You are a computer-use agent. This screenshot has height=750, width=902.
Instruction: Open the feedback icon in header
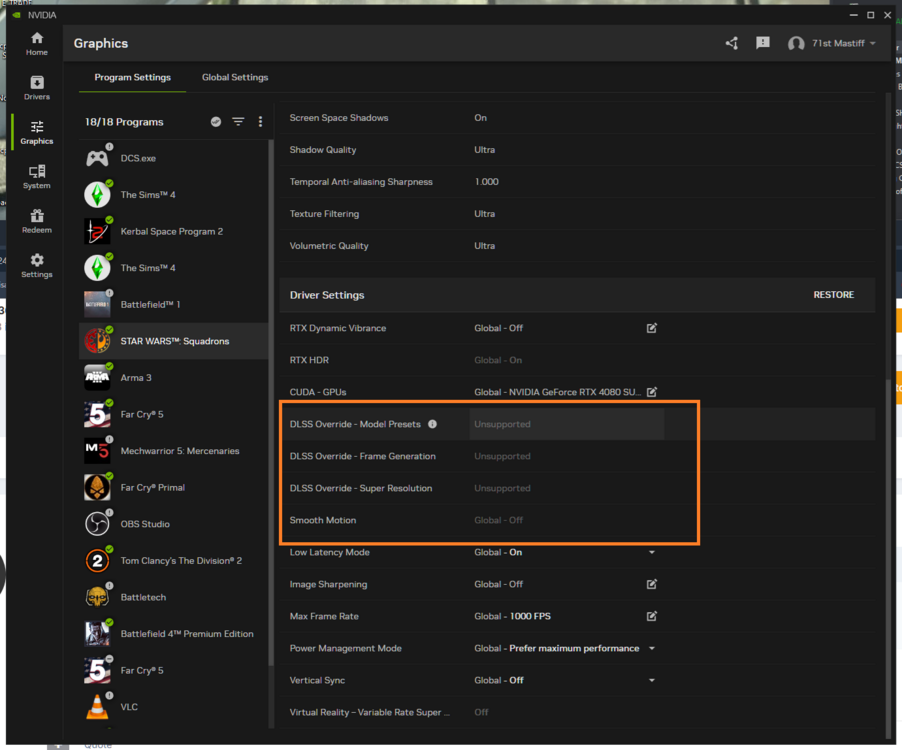tap(763, 43)
